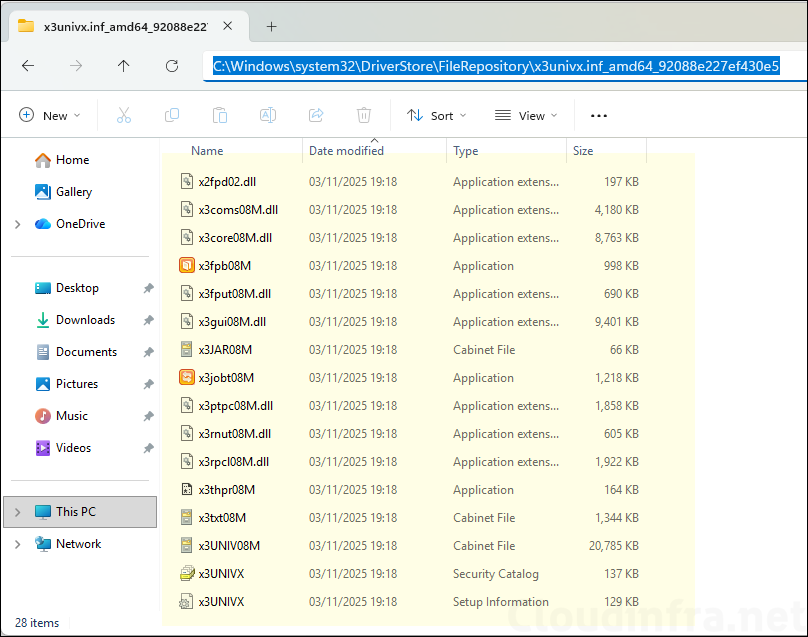Open the See more ellipsis menu
The height and width of the screenshot is (637, 808).
pos(599,115)
